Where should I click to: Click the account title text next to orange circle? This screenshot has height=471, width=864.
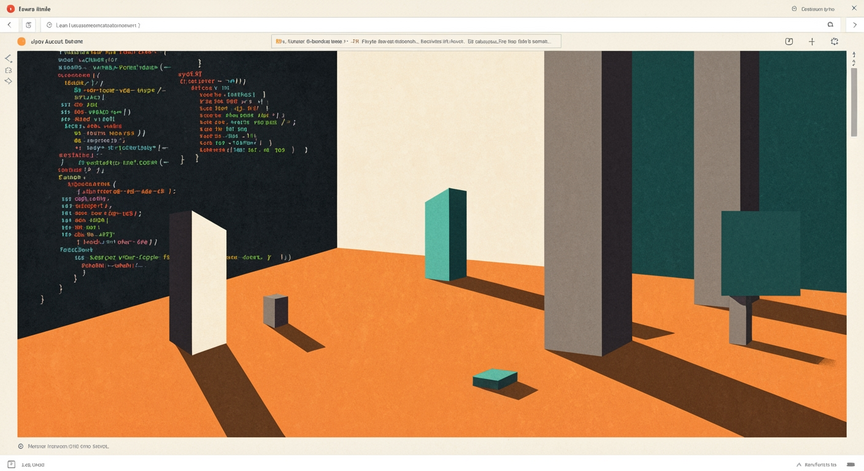coord(57,41)
